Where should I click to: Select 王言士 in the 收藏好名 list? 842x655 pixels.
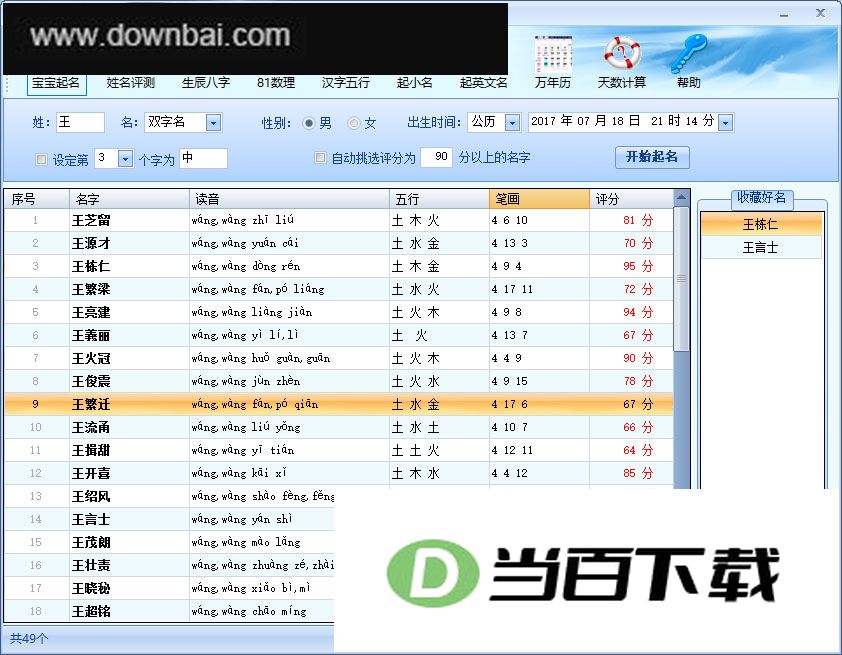click(761, 248)
